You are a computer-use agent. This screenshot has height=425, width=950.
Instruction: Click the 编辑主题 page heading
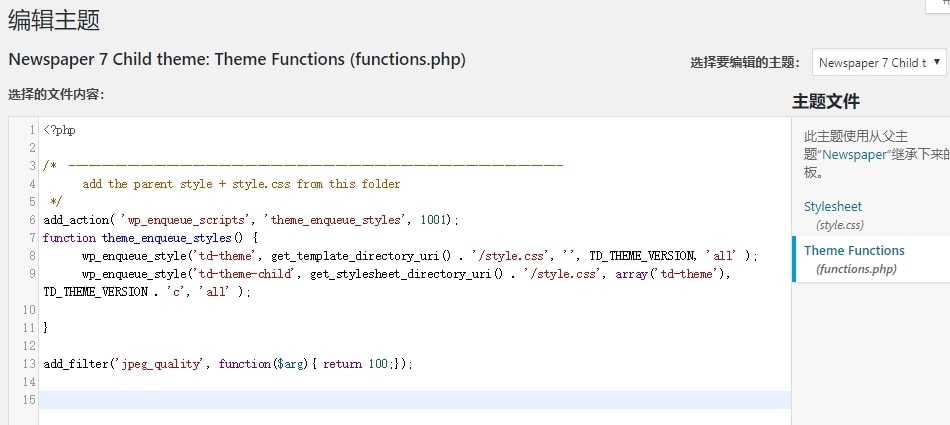(54, 20)
